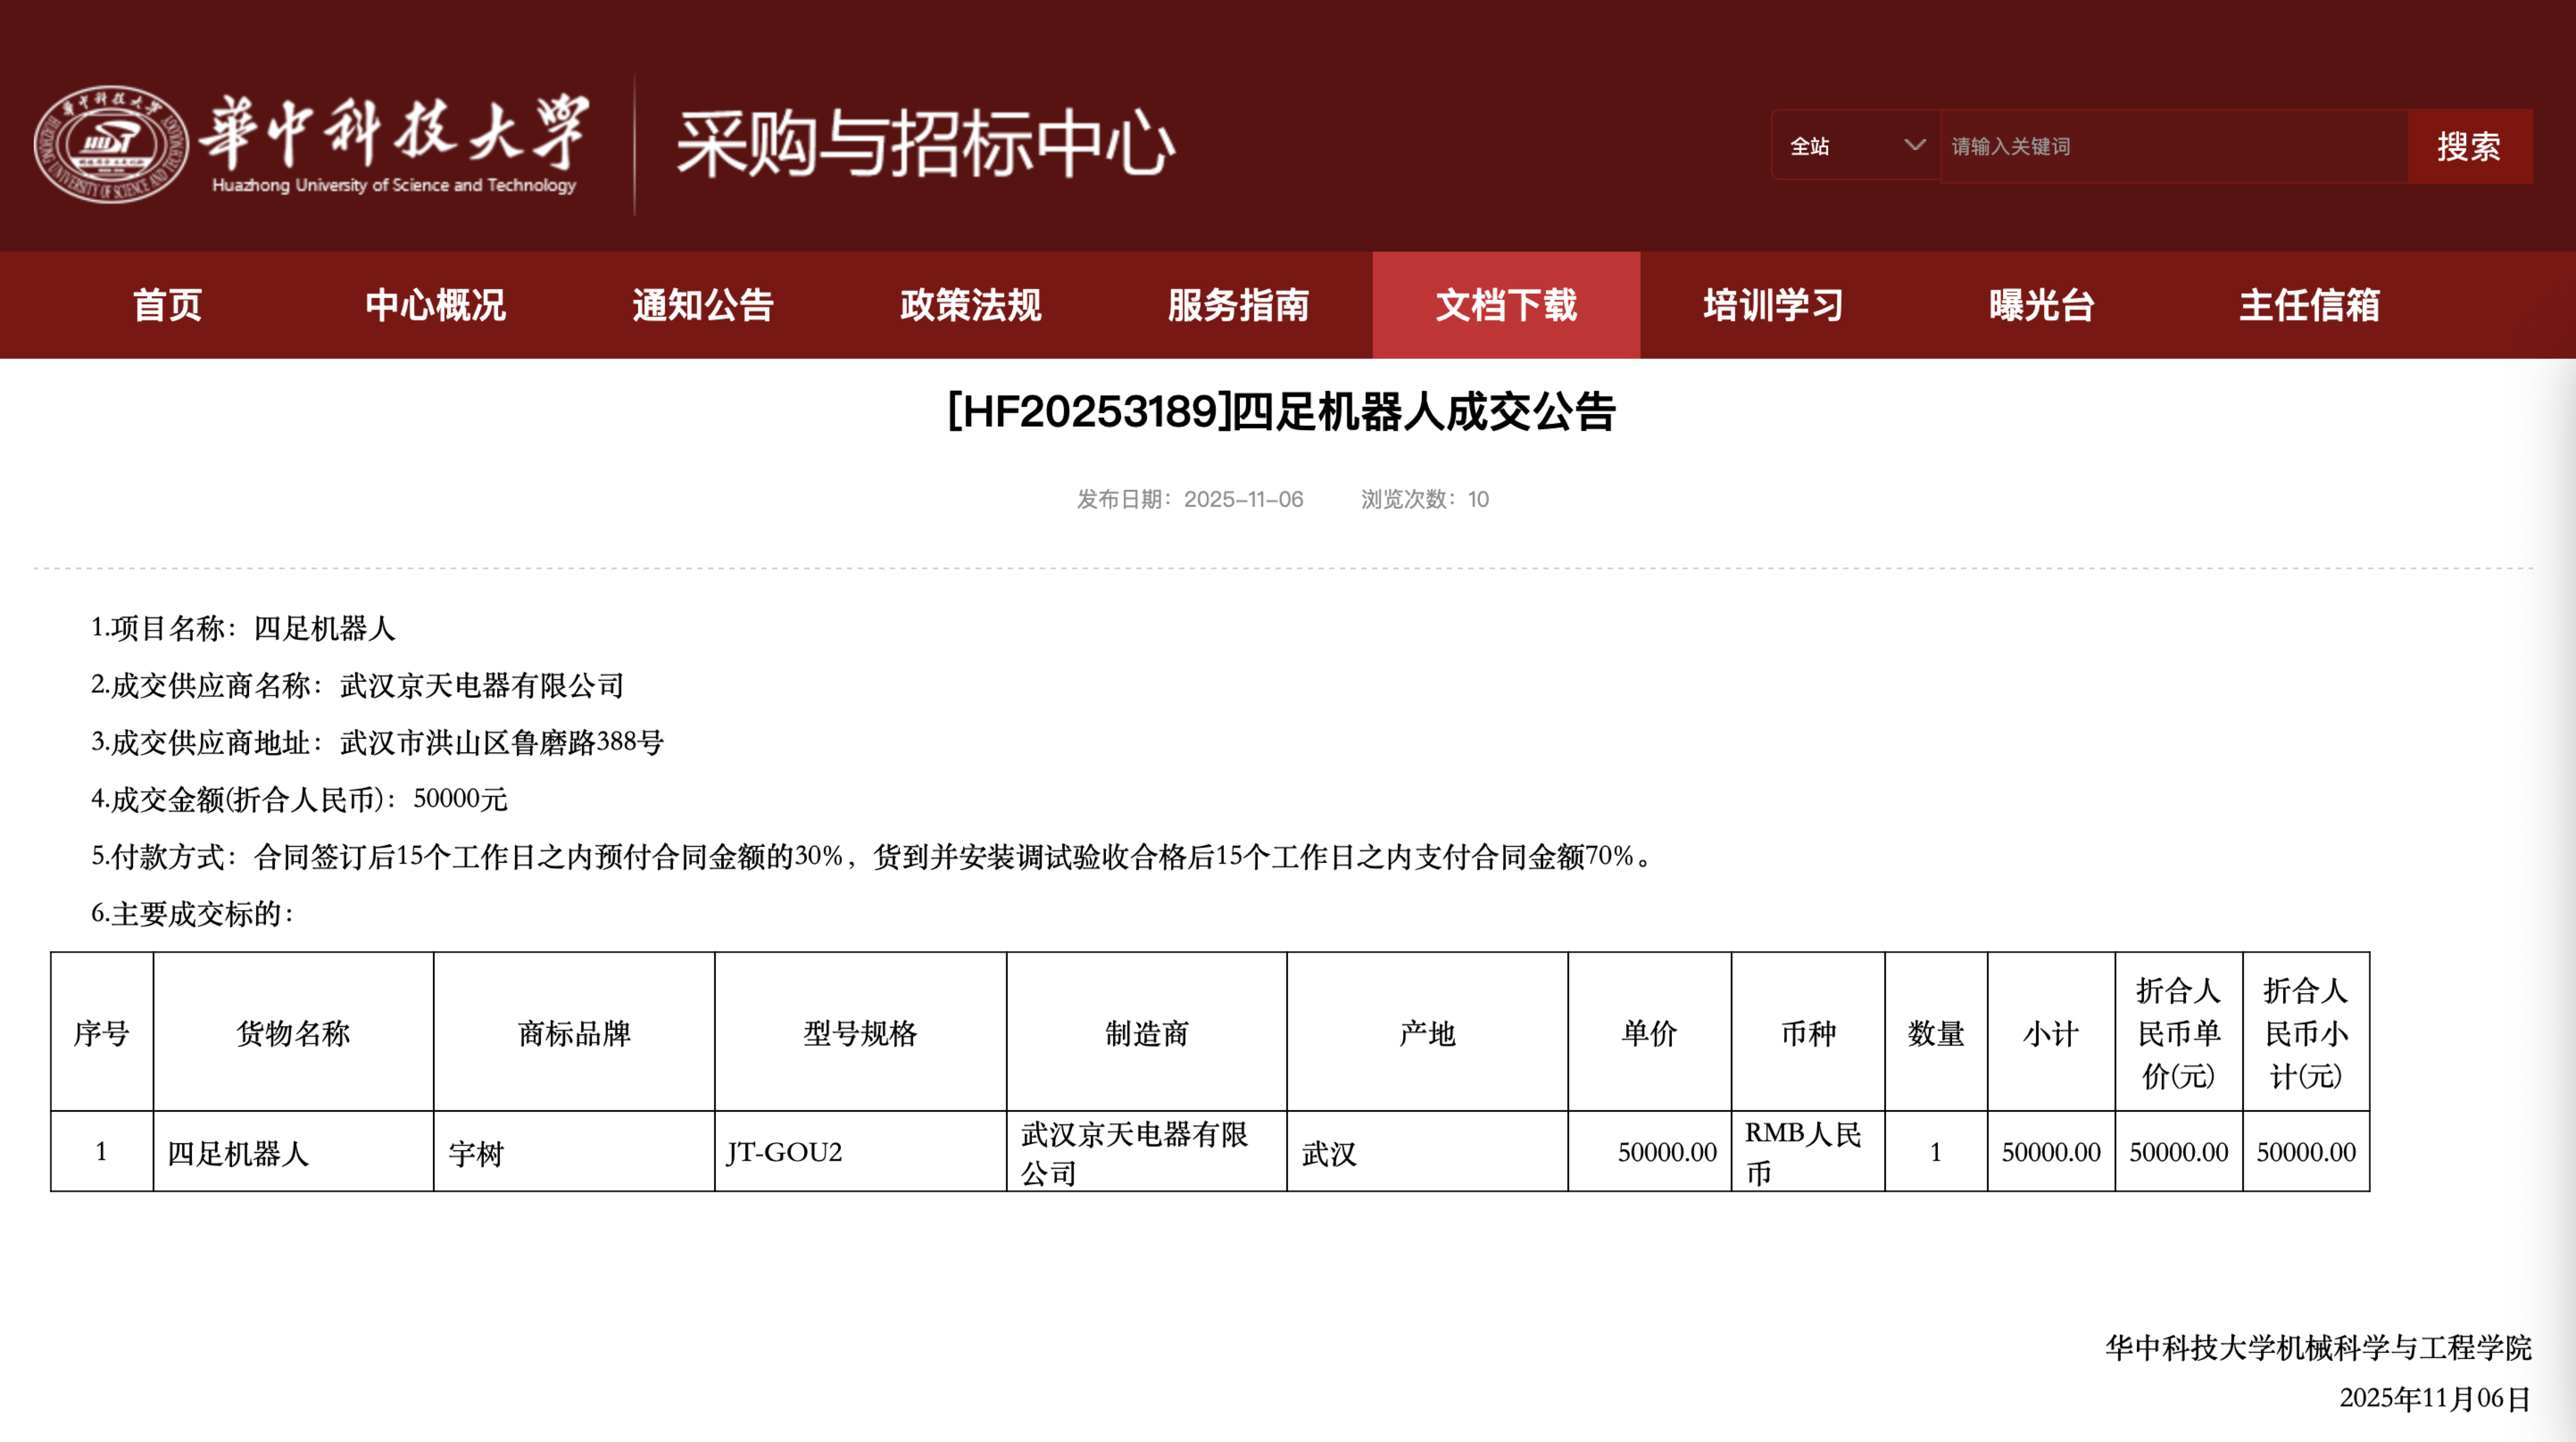This screenshot has height=1442, width=2576.
Task: Click the JT-GOU2 model cell in table
Action: pos(784,1152)
